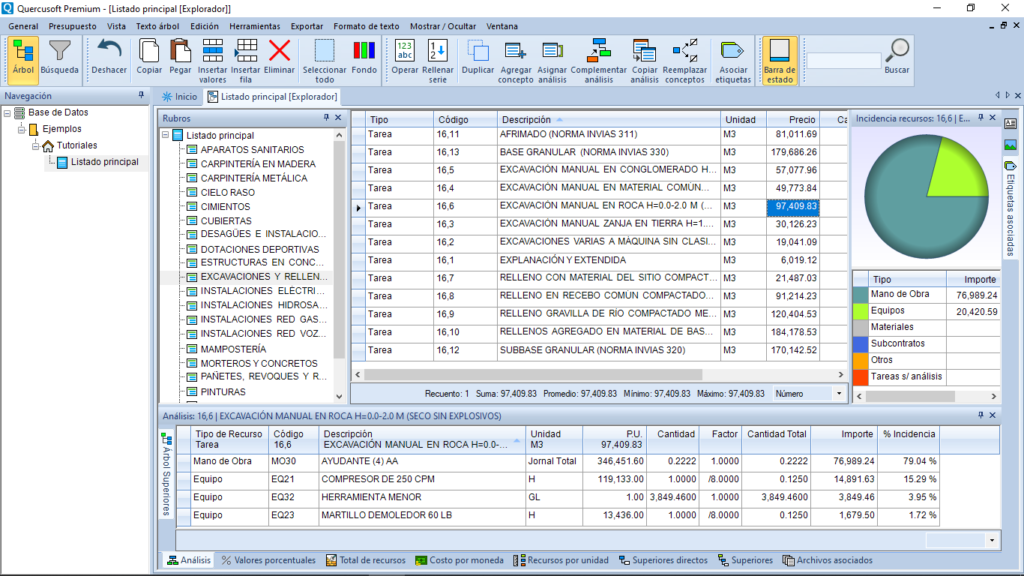
Task: Select the PINTURAS rubro
Action: point(223,392)
